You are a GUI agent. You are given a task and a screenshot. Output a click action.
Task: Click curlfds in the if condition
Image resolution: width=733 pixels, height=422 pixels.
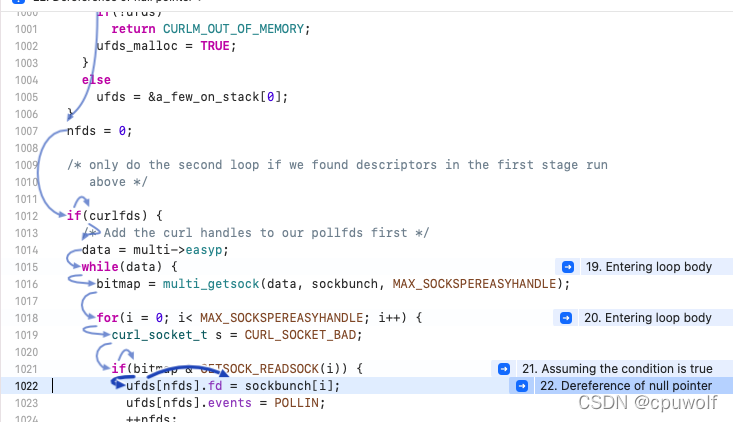coord(115,216)
